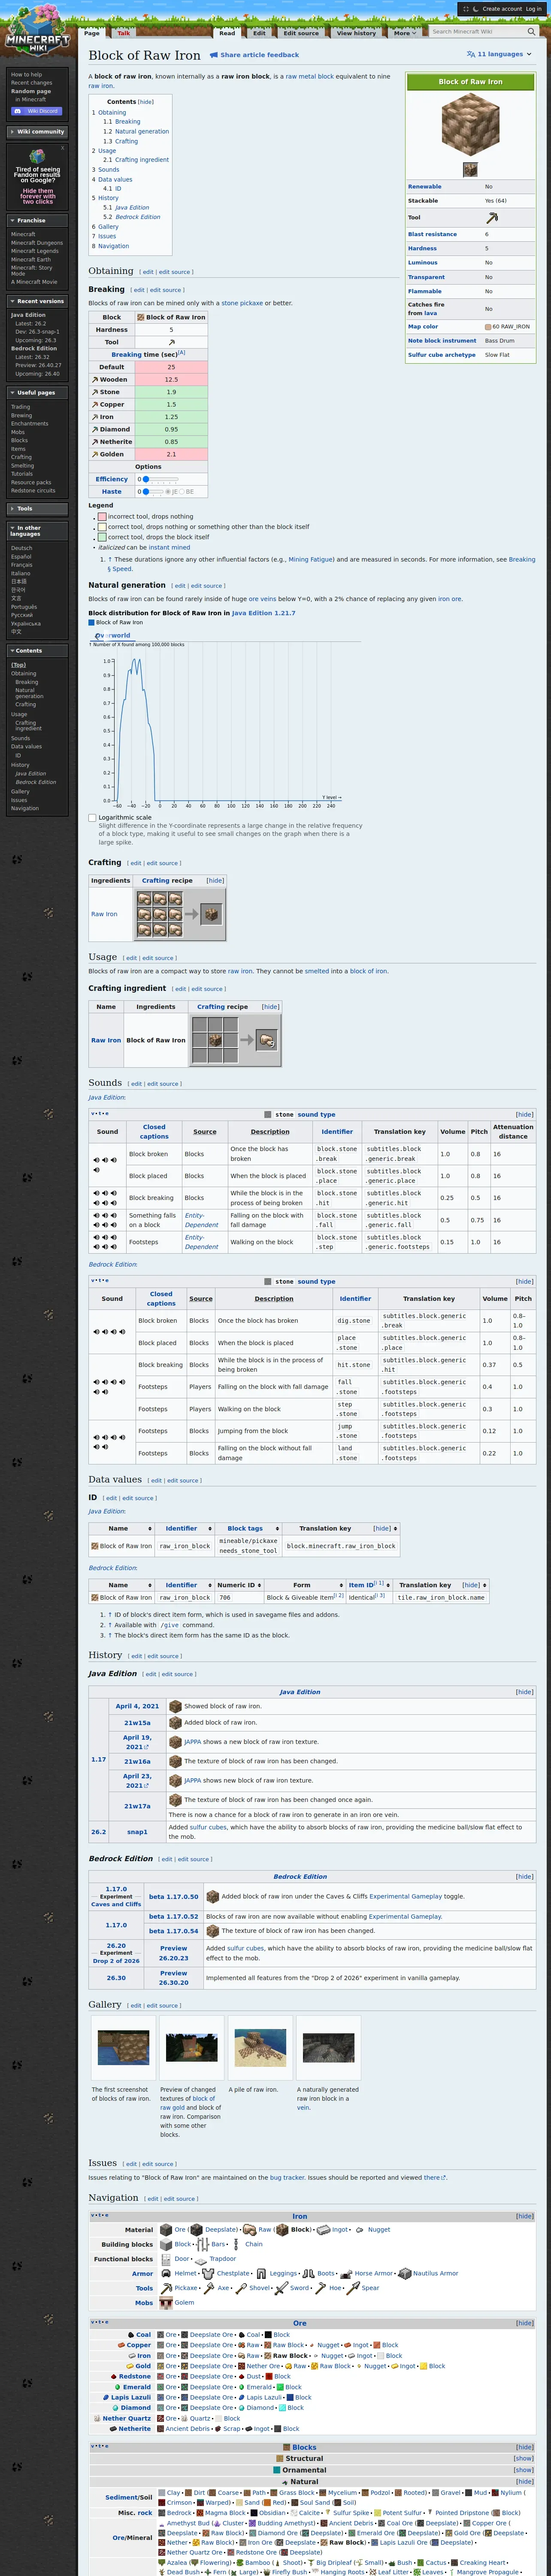Click the Log in link
Image resolution: width=551 pixels, height=2576 pixels.
(534, 9)
